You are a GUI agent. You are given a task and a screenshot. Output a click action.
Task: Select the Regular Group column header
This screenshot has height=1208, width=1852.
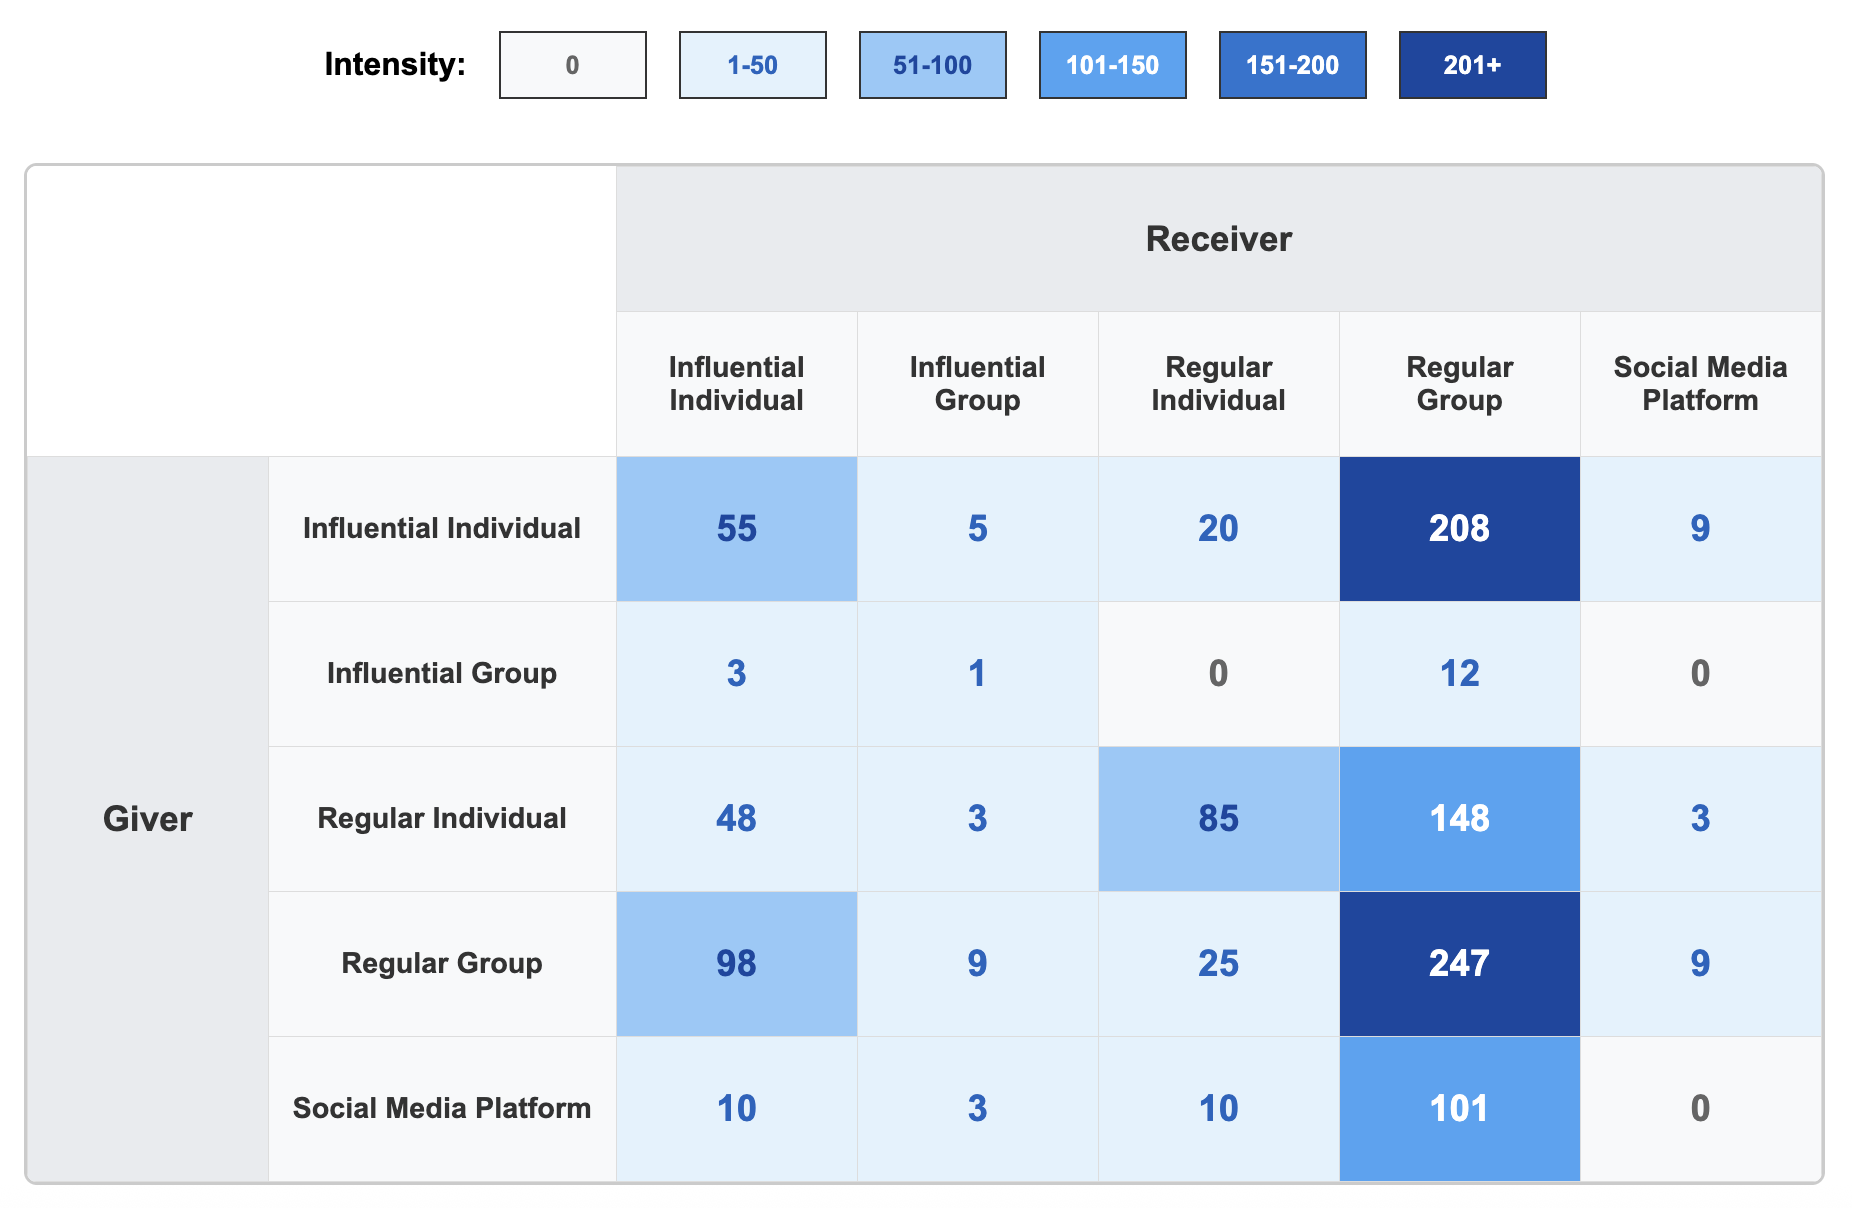(1459, 384)
